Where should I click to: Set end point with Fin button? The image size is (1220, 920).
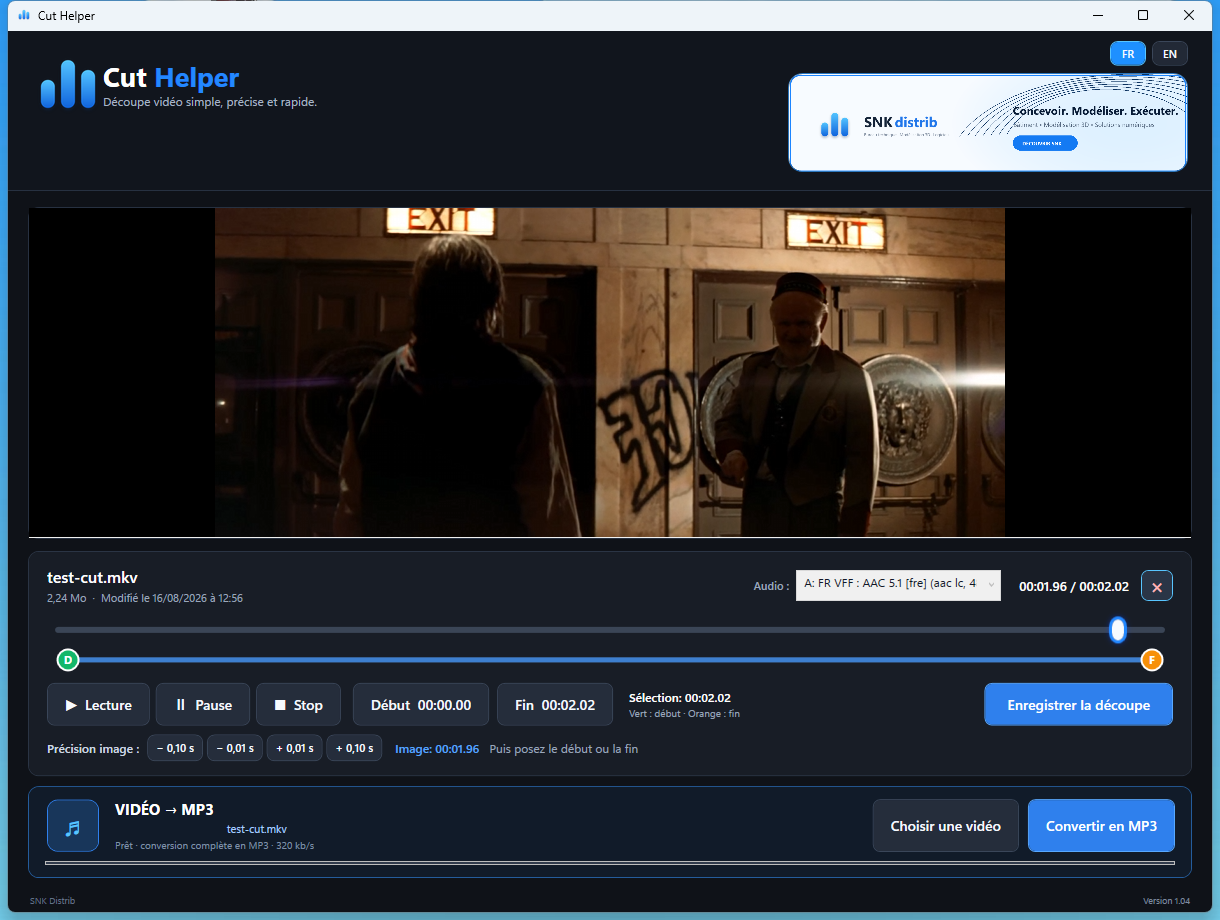tap(555, 705)
